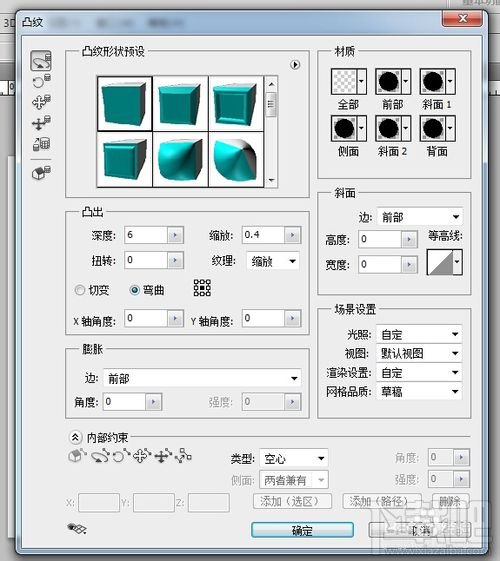
Task: Open the 斜面 边 dropdown
Action: click(x=420, y=217)
